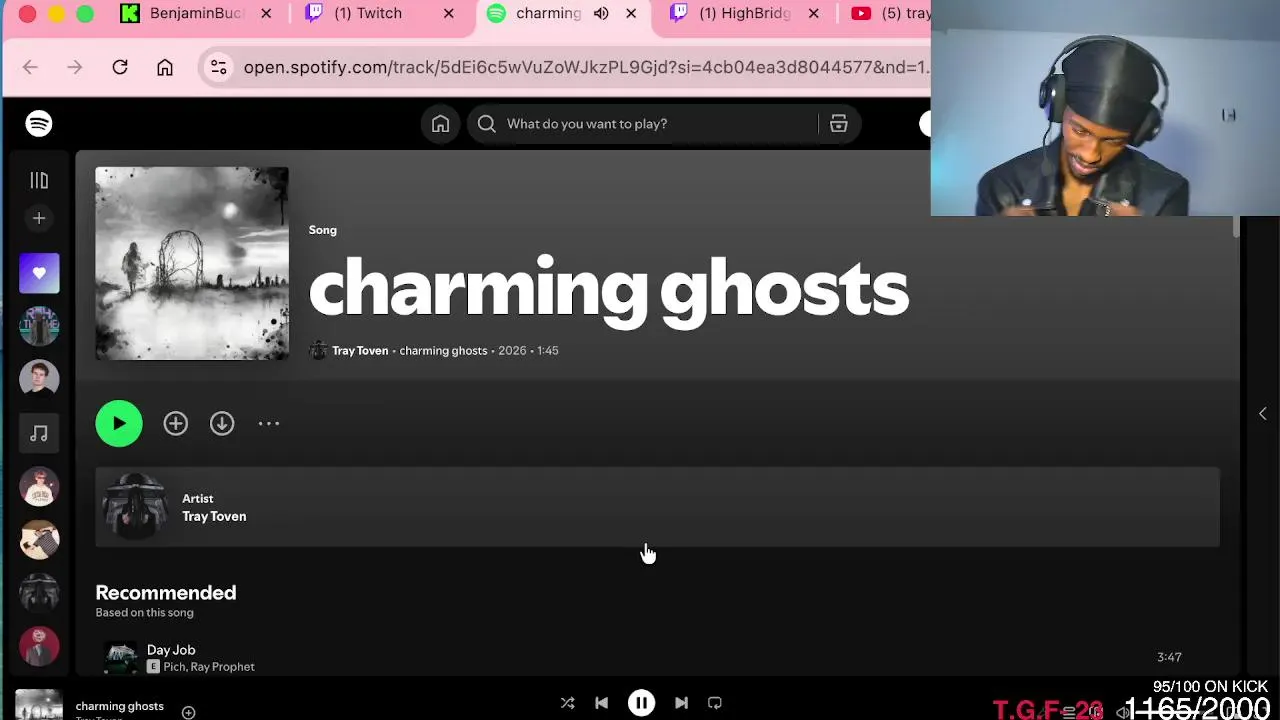Open Tray Toven link under the title
Viewport: 1280px width, 720px height.
pyautogui.click(x=360, y=351)
